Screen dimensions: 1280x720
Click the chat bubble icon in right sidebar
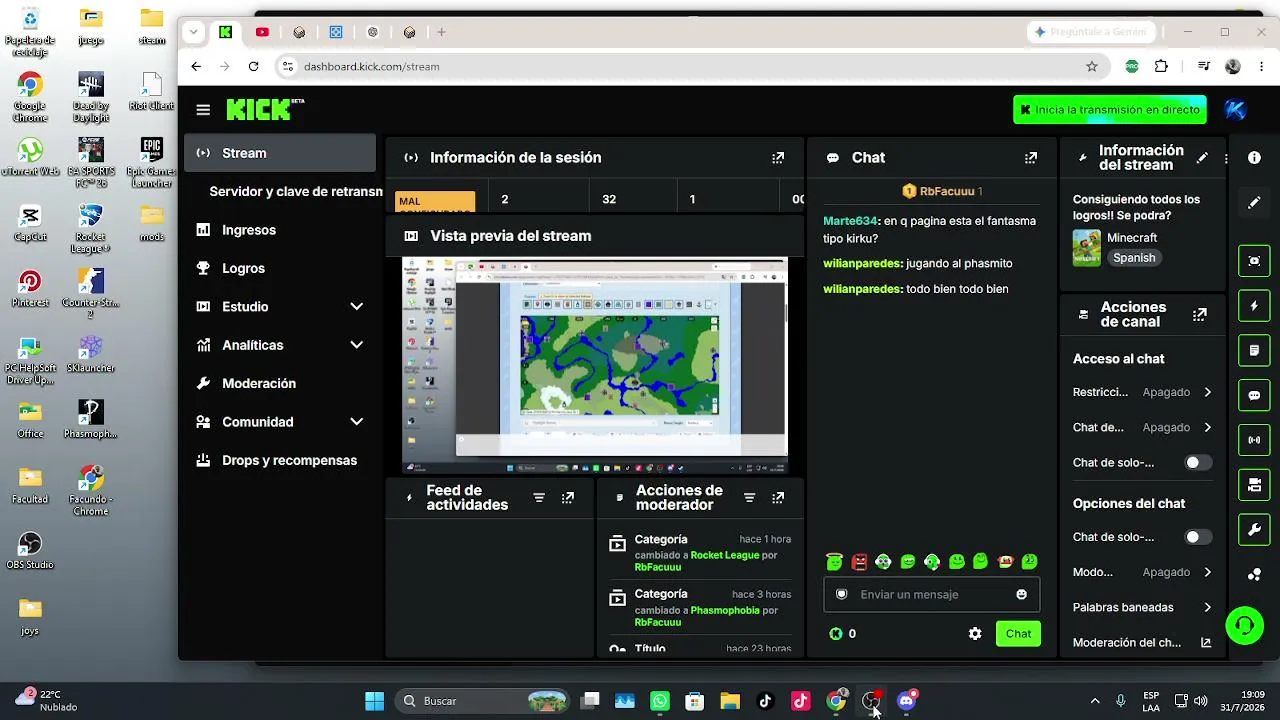[x=1254, y=395]
